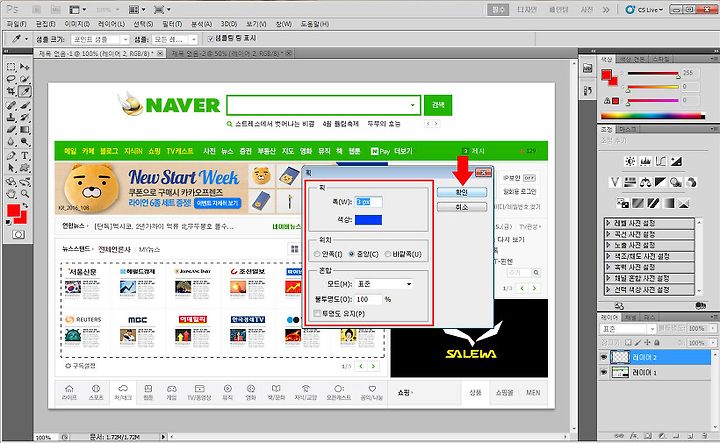
Task: Select the Custom Shape tool
Action: [25, 168]
